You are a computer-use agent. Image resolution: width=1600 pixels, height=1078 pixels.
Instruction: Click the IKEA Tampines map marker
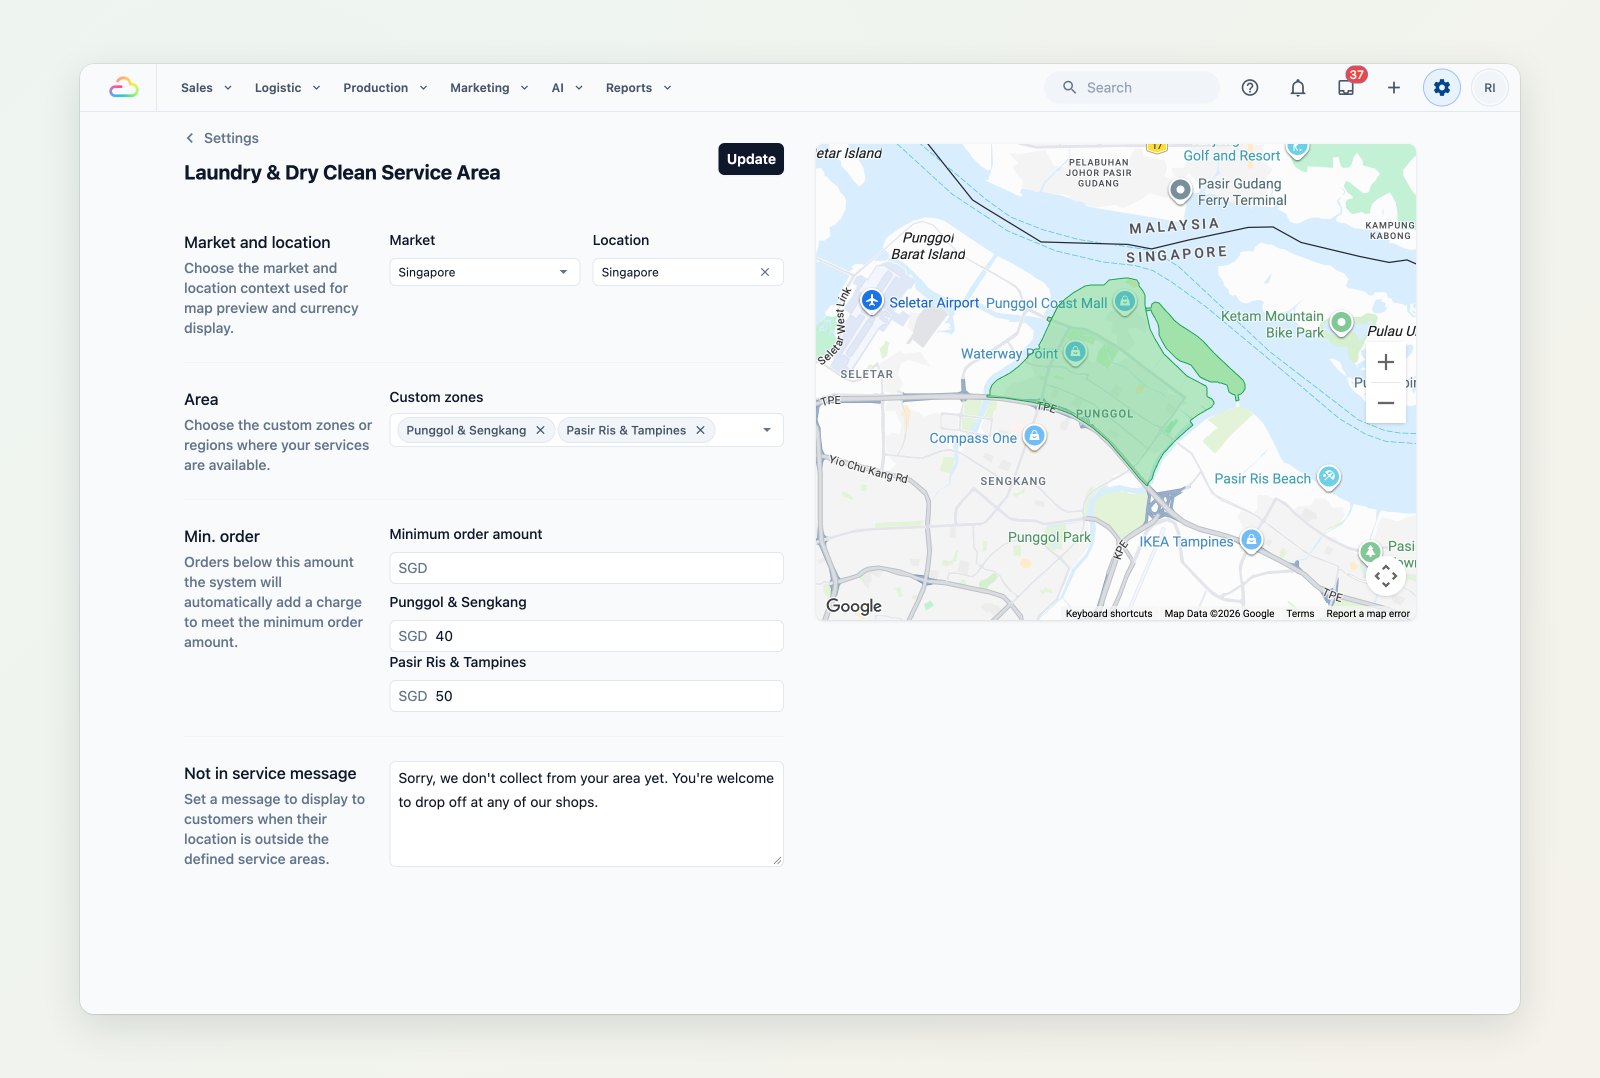1251,540
